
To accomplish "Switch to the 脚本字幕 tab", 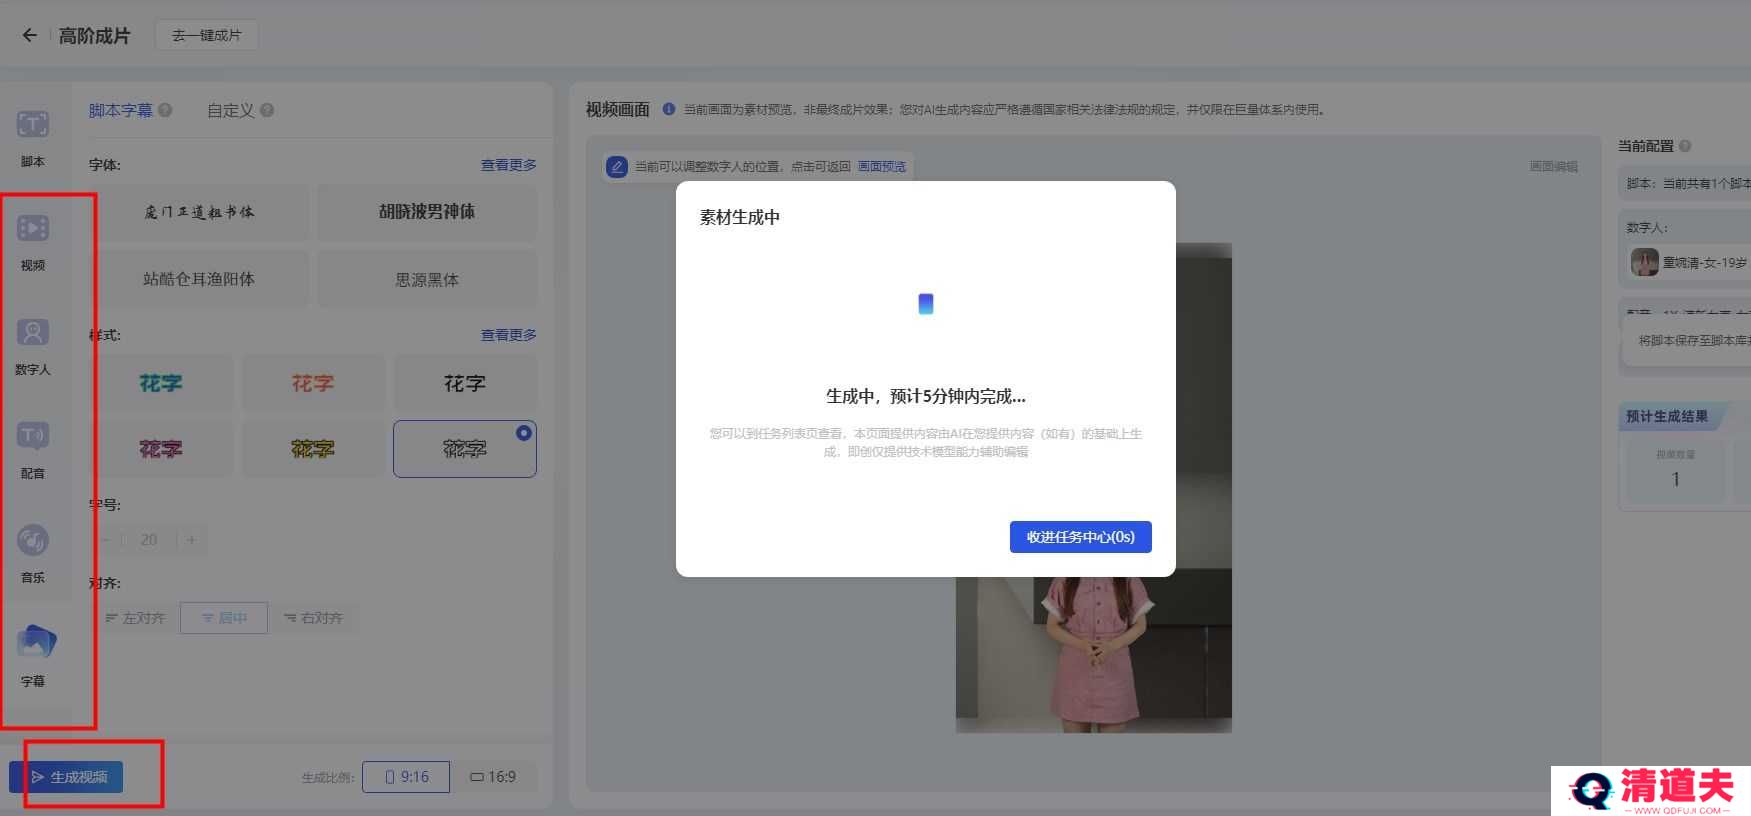I will 120,110.
